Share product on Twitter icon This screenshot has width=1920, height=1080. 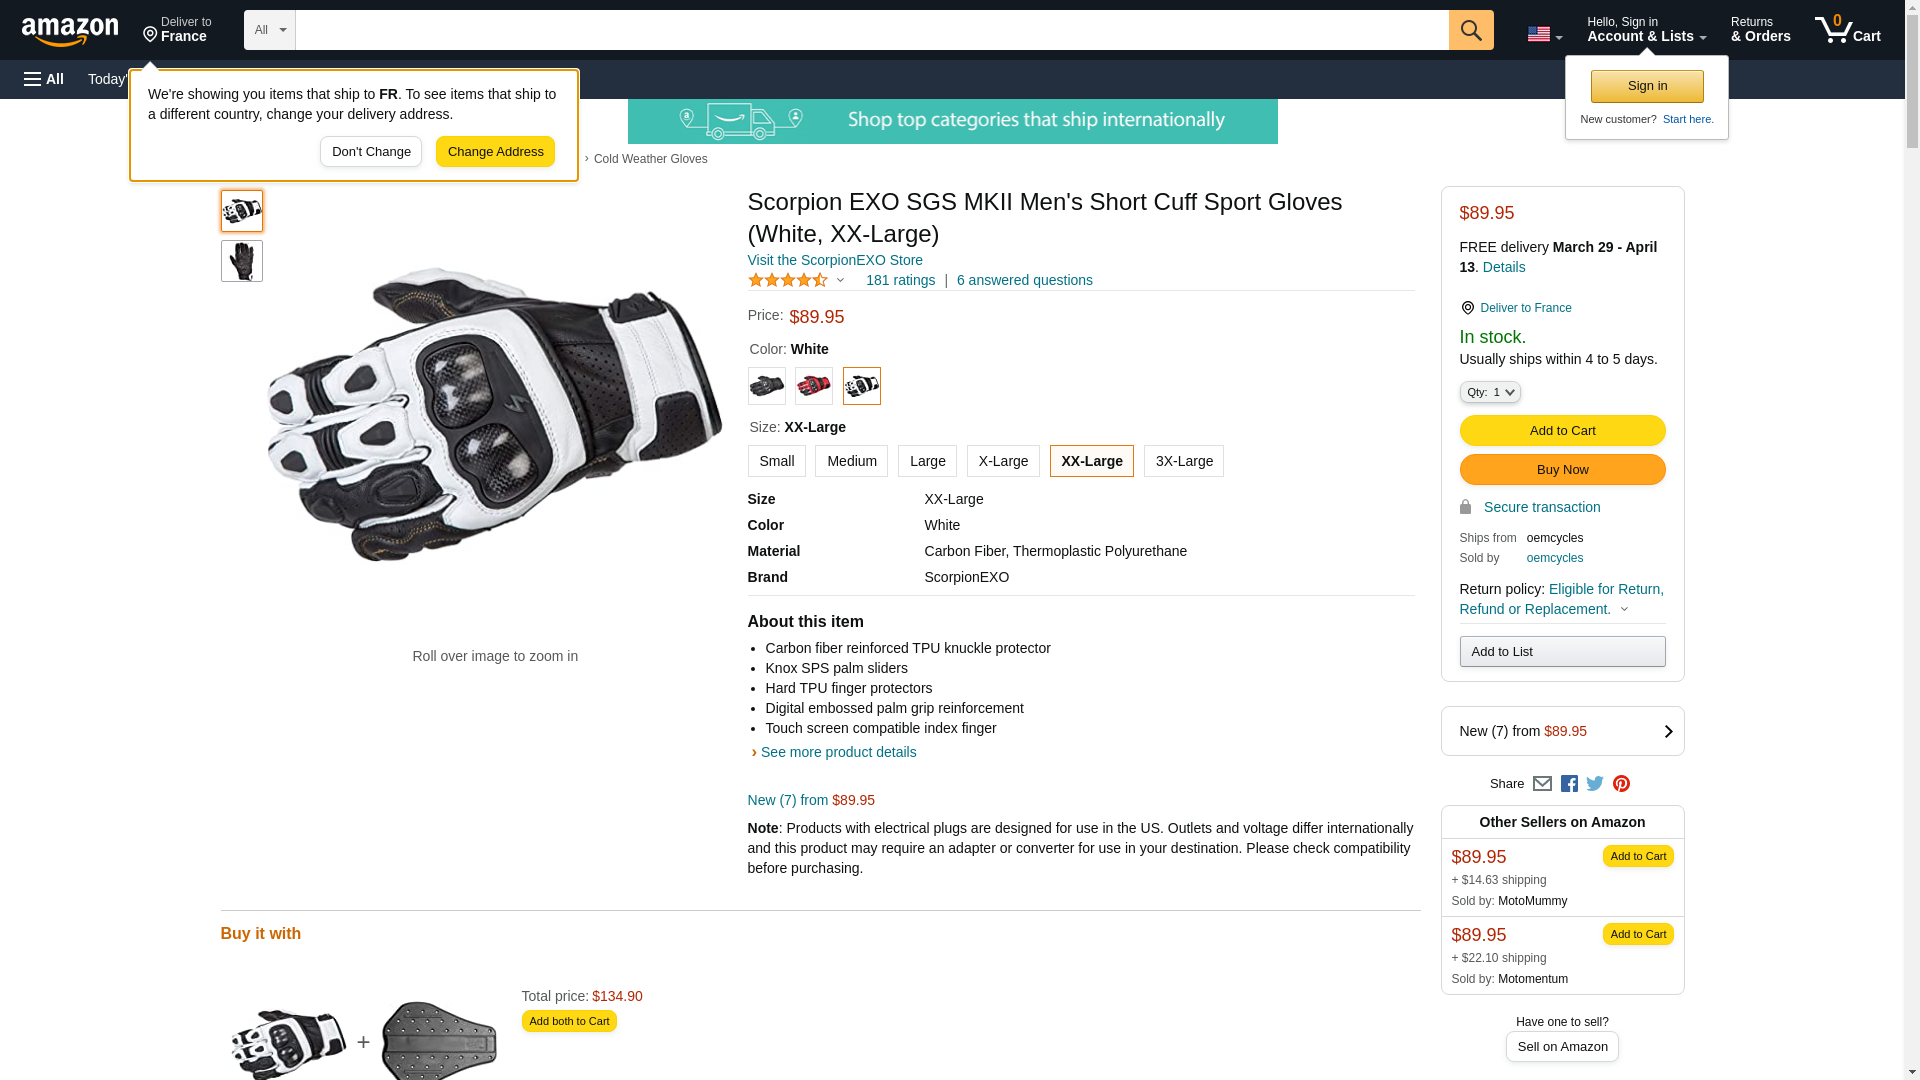[x=1595, y=784]
